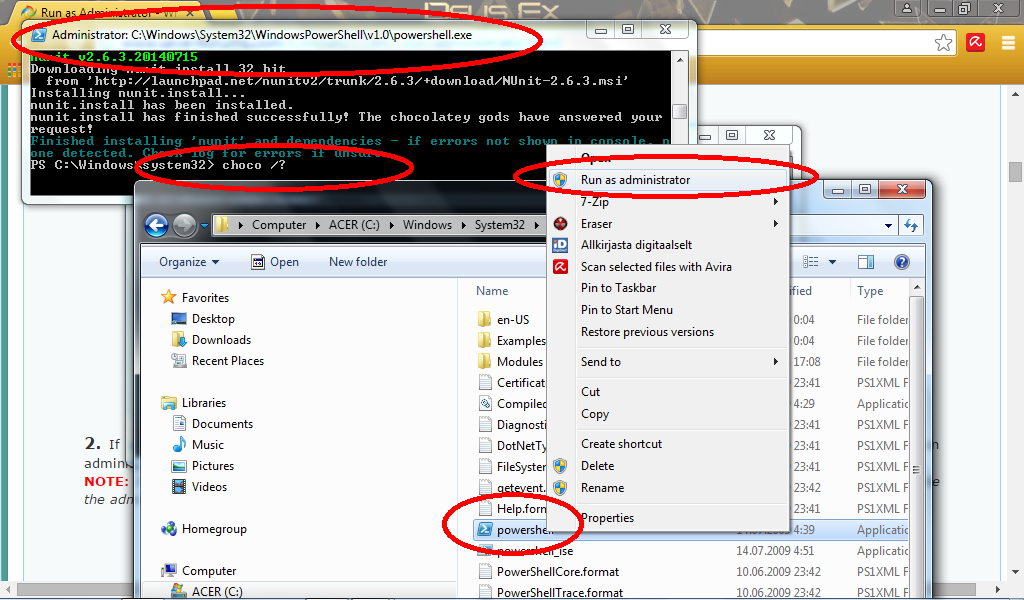
Task: Click the Explorer help question mark icon
Action: pyautogui.click(x=901, y=262)
